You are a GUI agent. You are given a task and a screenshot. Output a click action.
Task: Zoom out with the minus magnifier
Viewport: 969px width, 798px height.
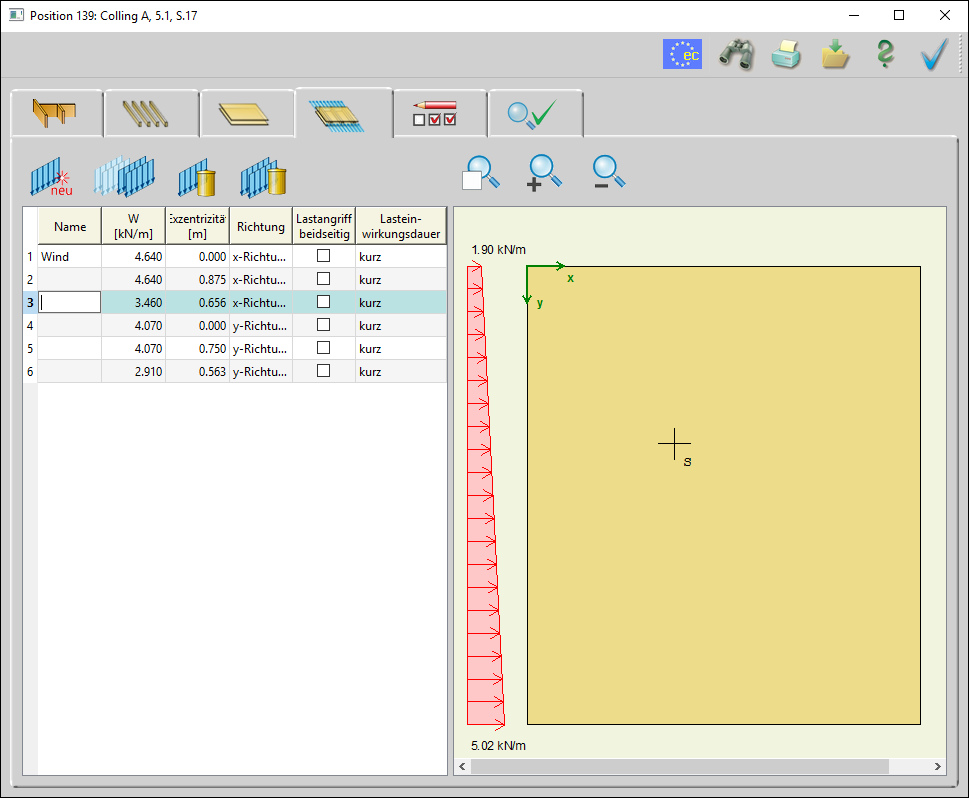tap(608, 173)
